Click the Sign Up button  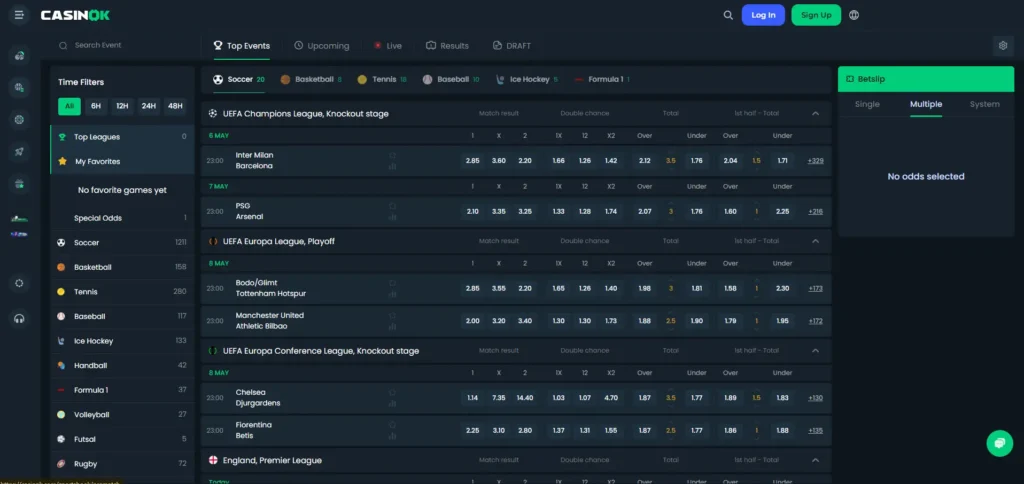pos(816,15)
